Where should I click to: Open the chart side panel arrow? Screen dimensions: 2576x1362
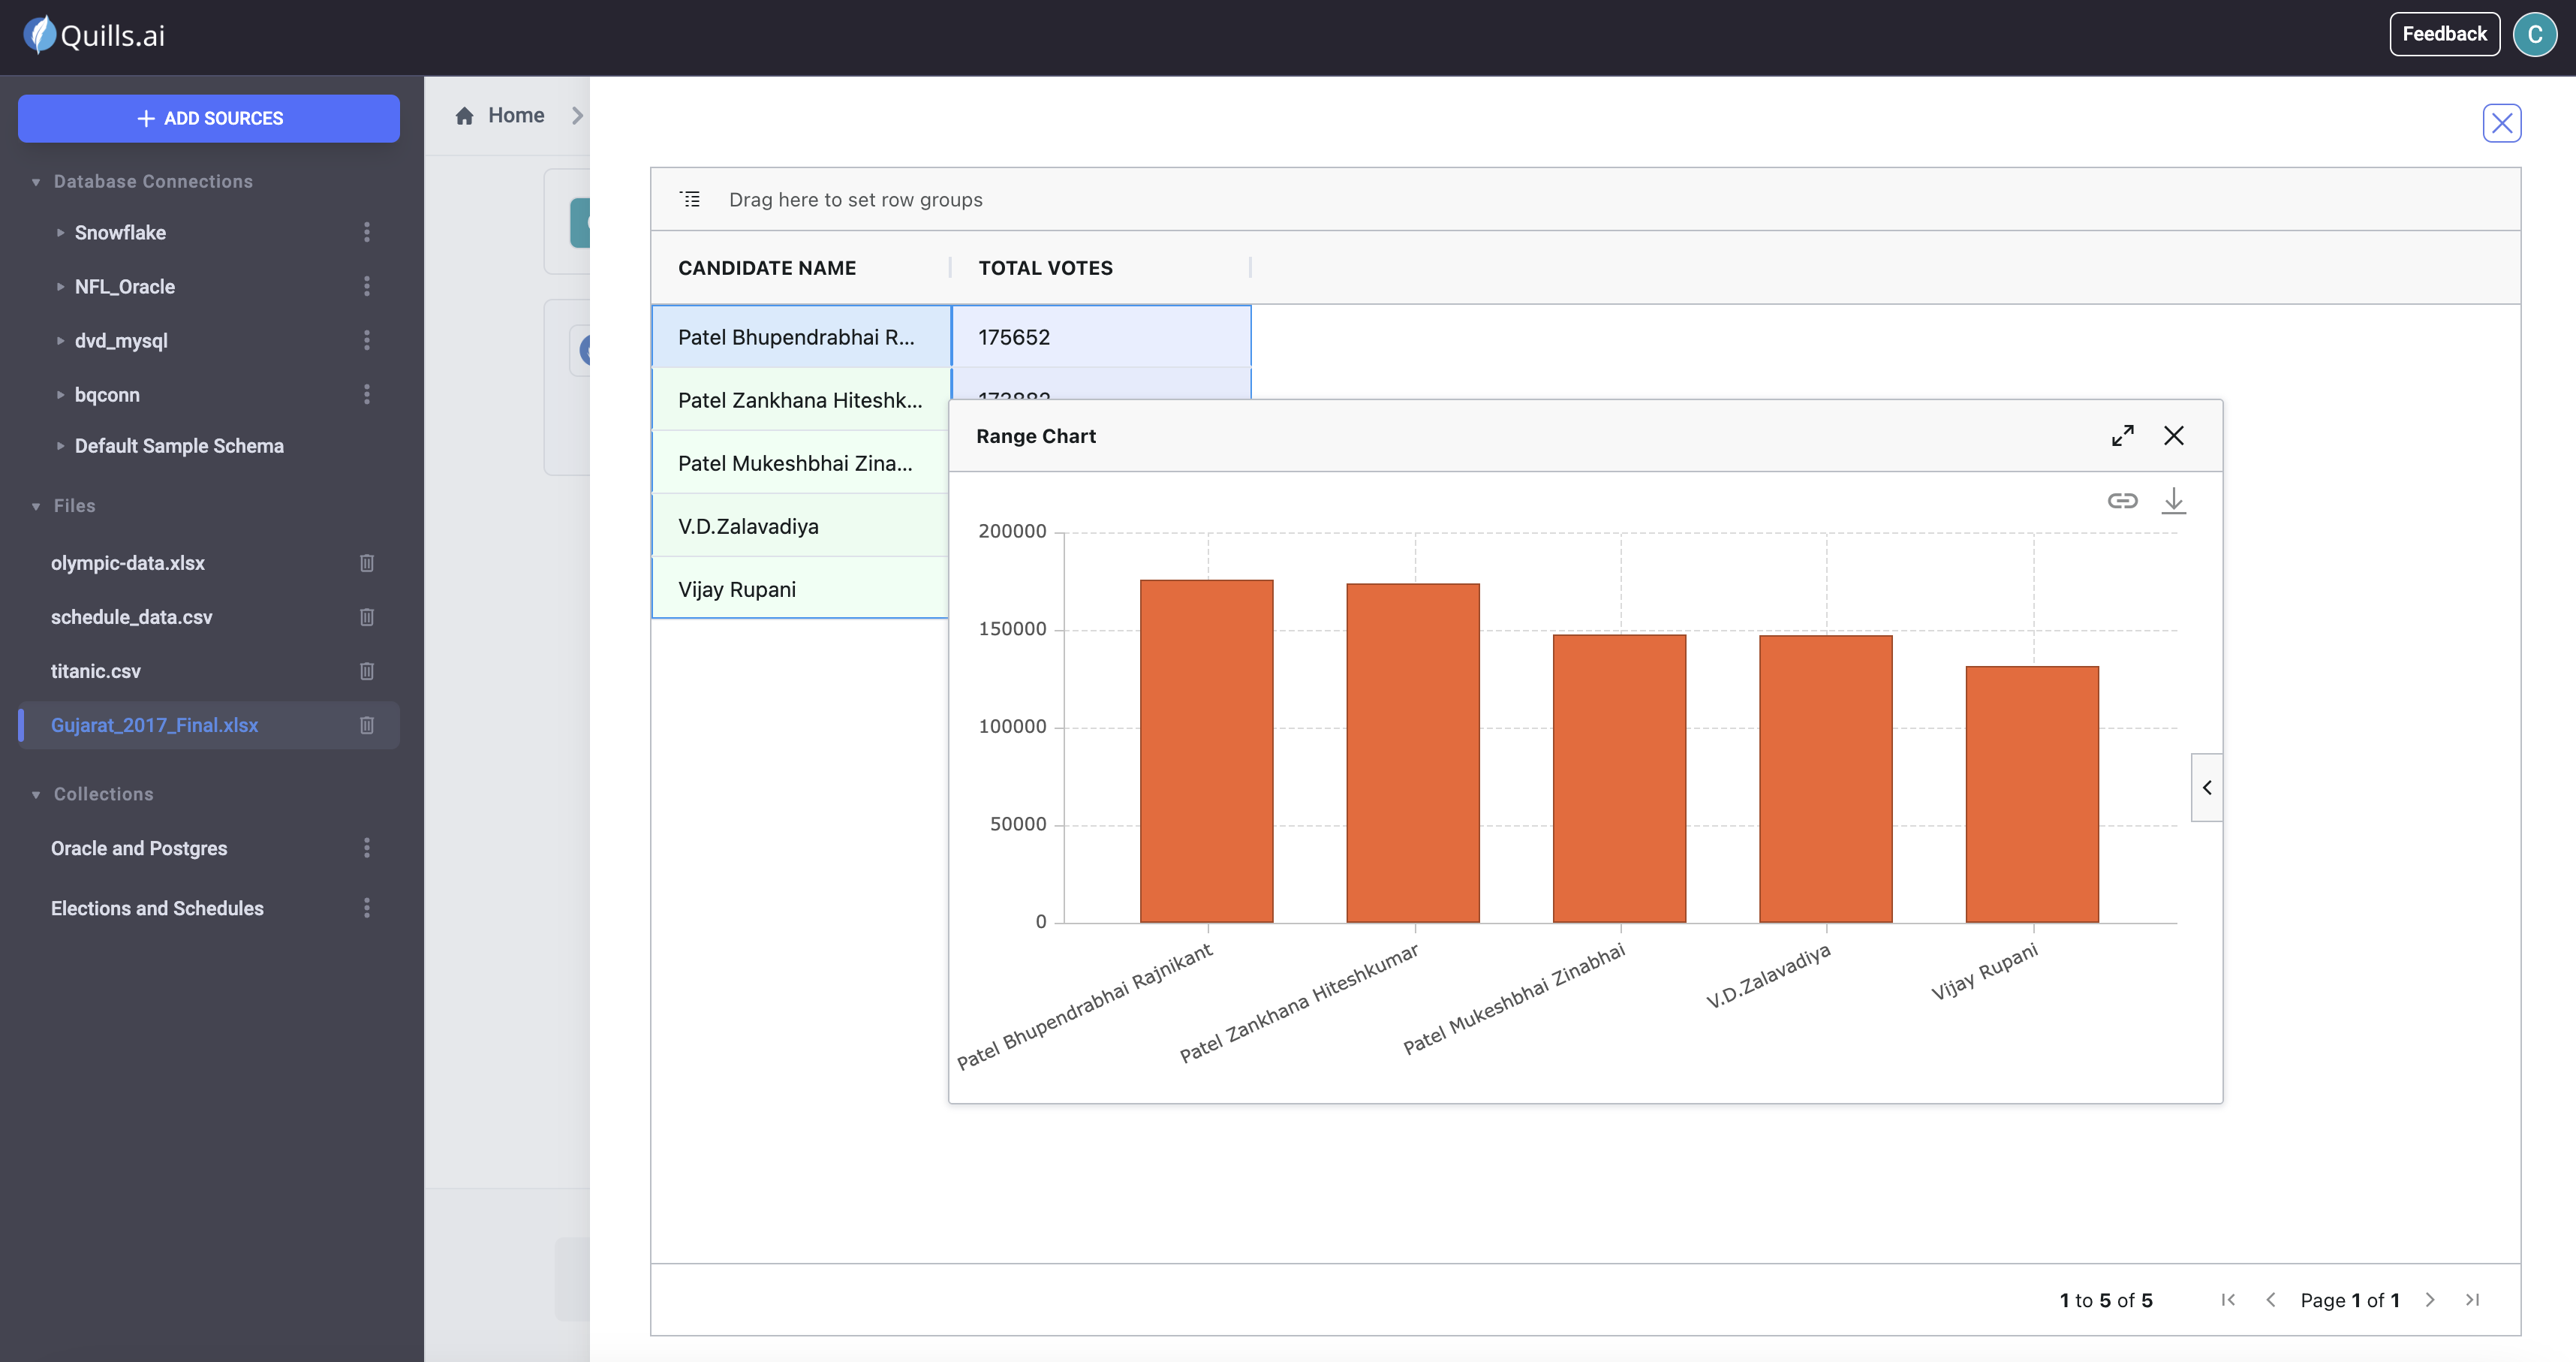(x=2206, y=788)
